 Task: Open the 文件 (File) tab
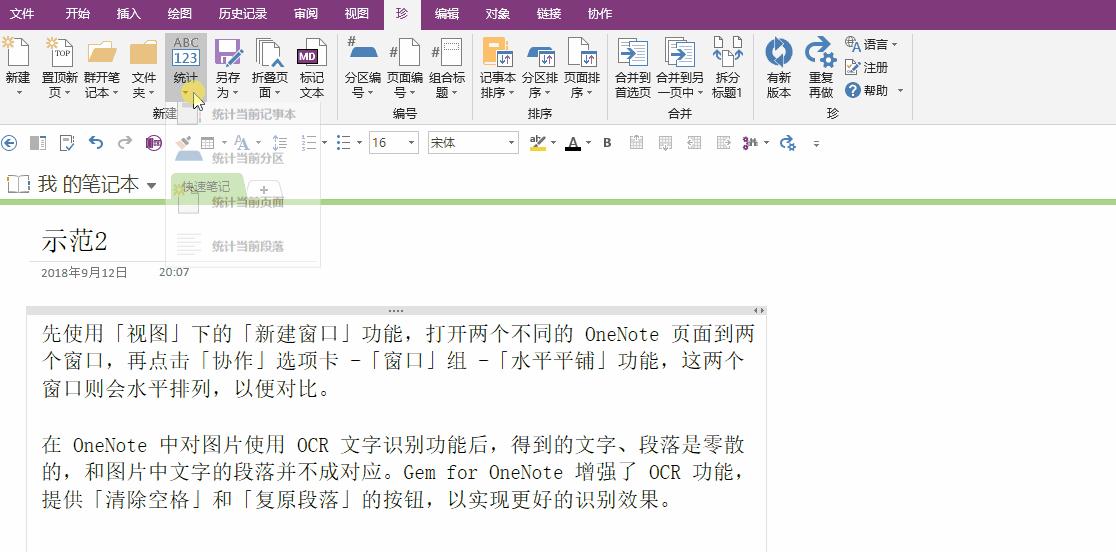pos(22,14)
